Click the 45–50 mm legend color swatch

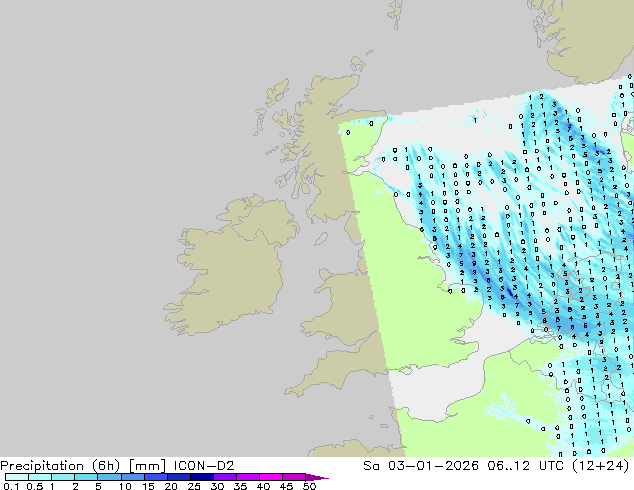(x=294, y=477)
